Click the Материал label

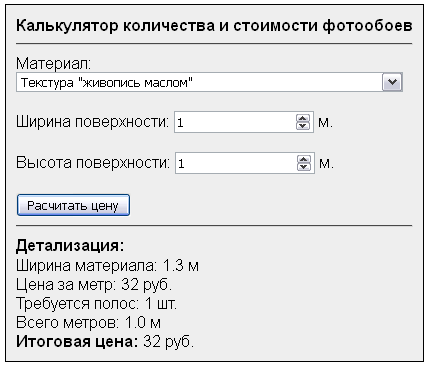point(53,63)
